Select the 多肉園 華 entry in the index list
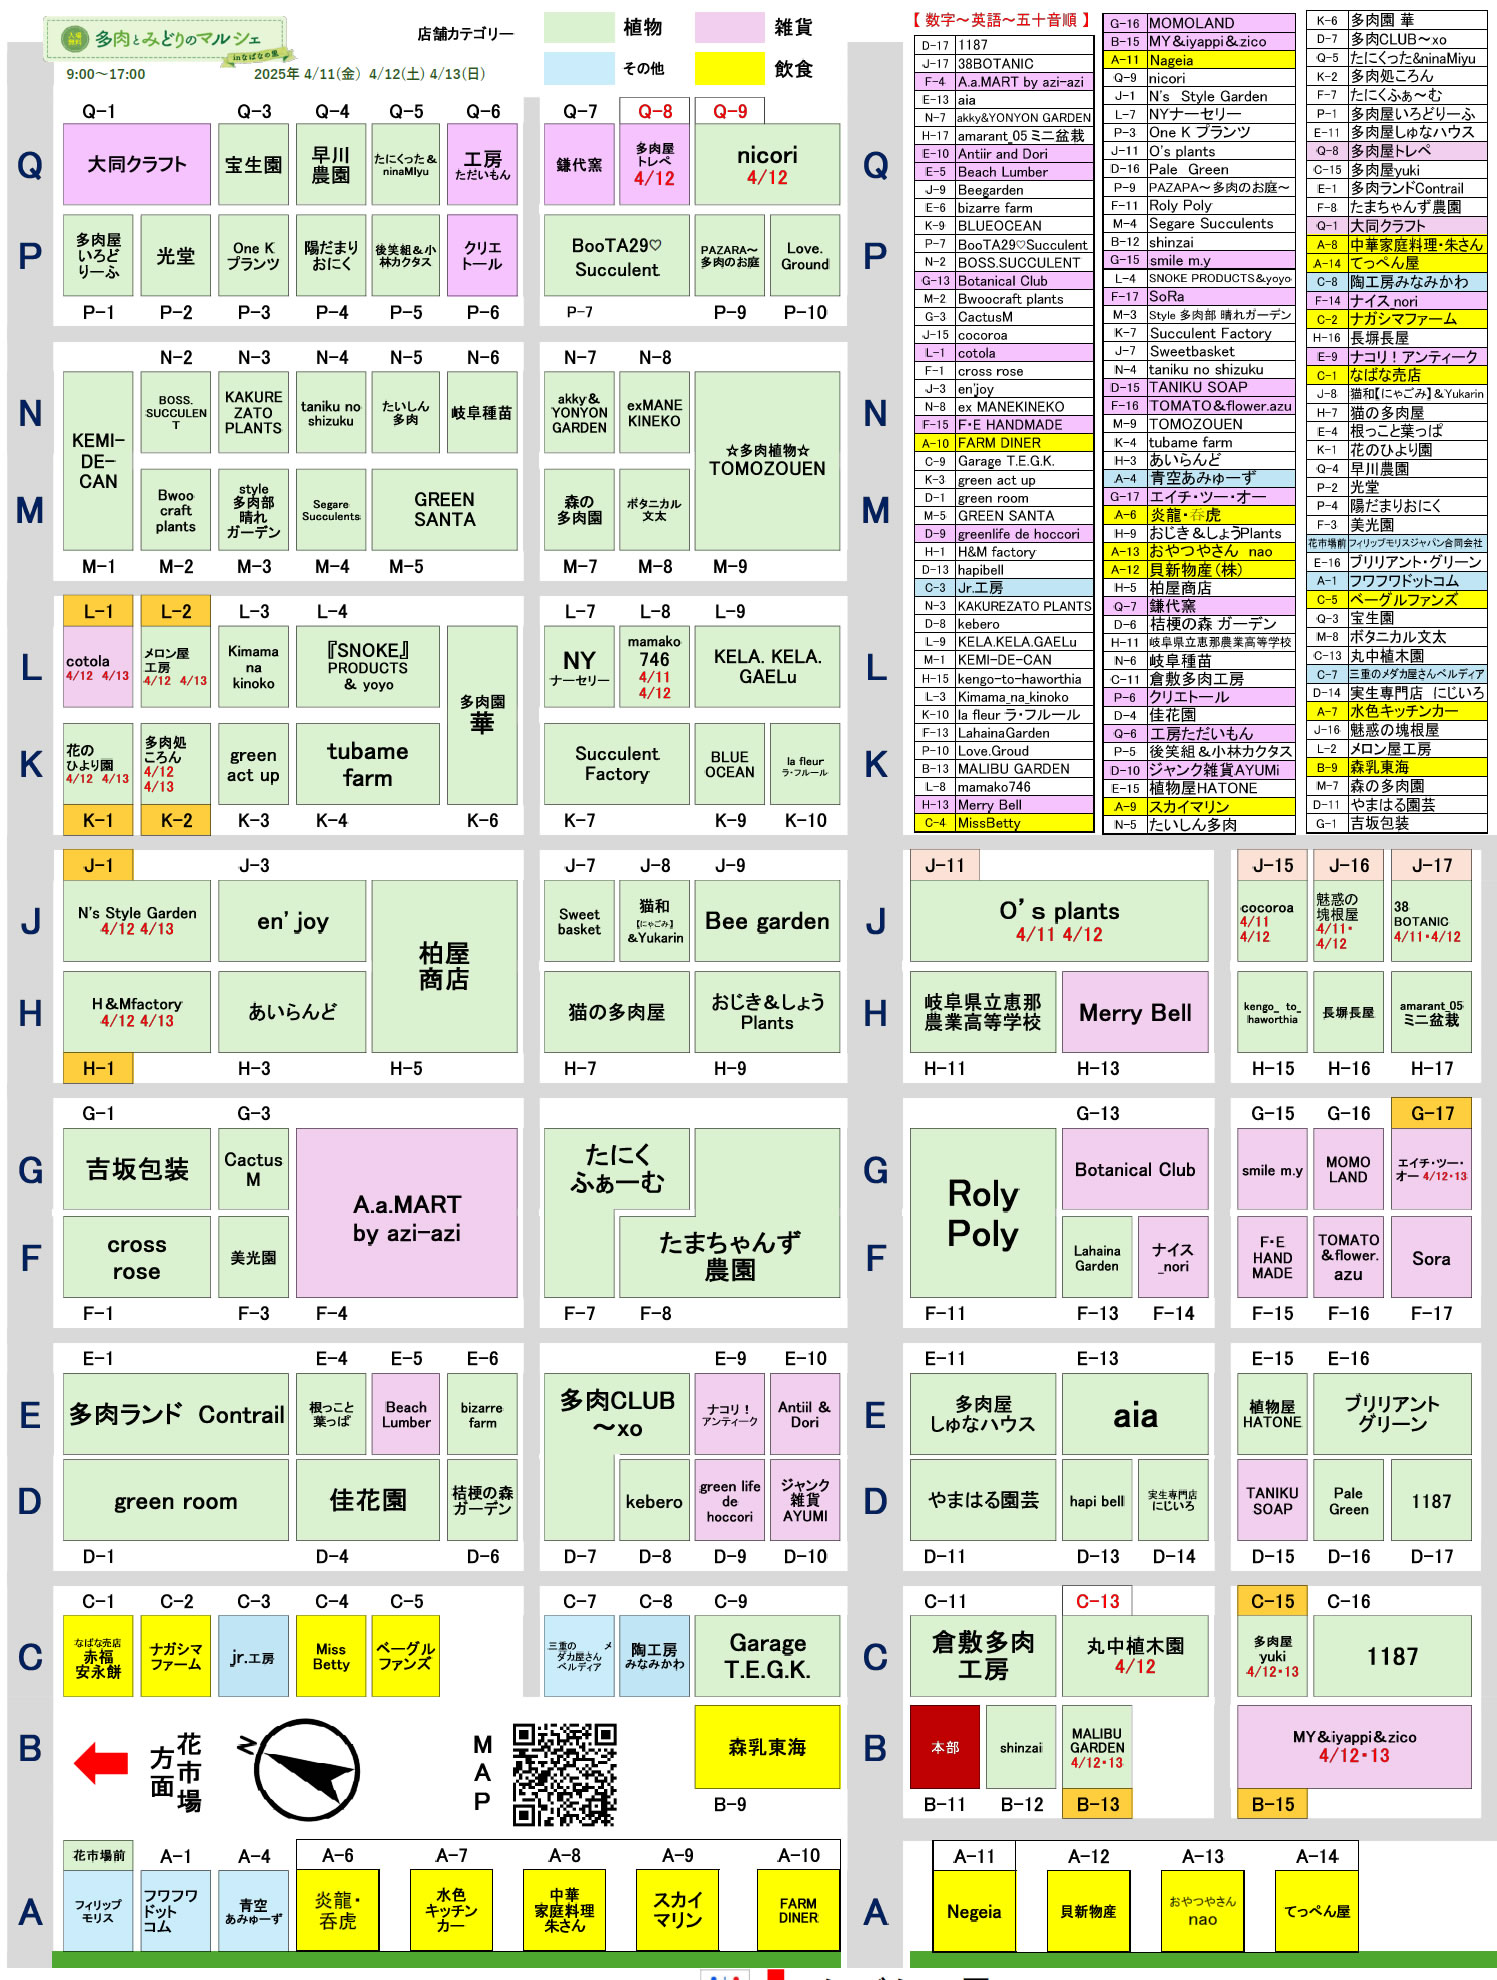Screen dimensions: 1497x1980 [x=1396, y=20]
